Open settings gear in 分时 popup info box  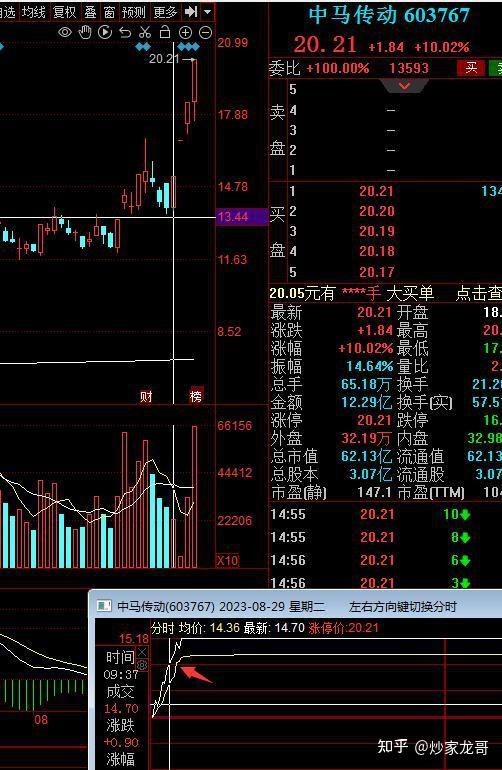pyautogui.click(x=142, y=665)
